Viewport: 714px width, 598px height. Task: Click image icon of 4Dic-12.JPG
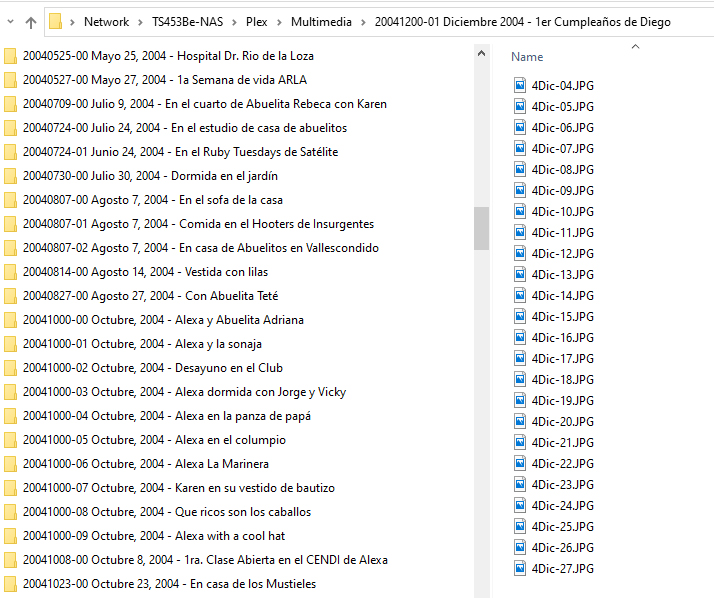coord(520,253)
